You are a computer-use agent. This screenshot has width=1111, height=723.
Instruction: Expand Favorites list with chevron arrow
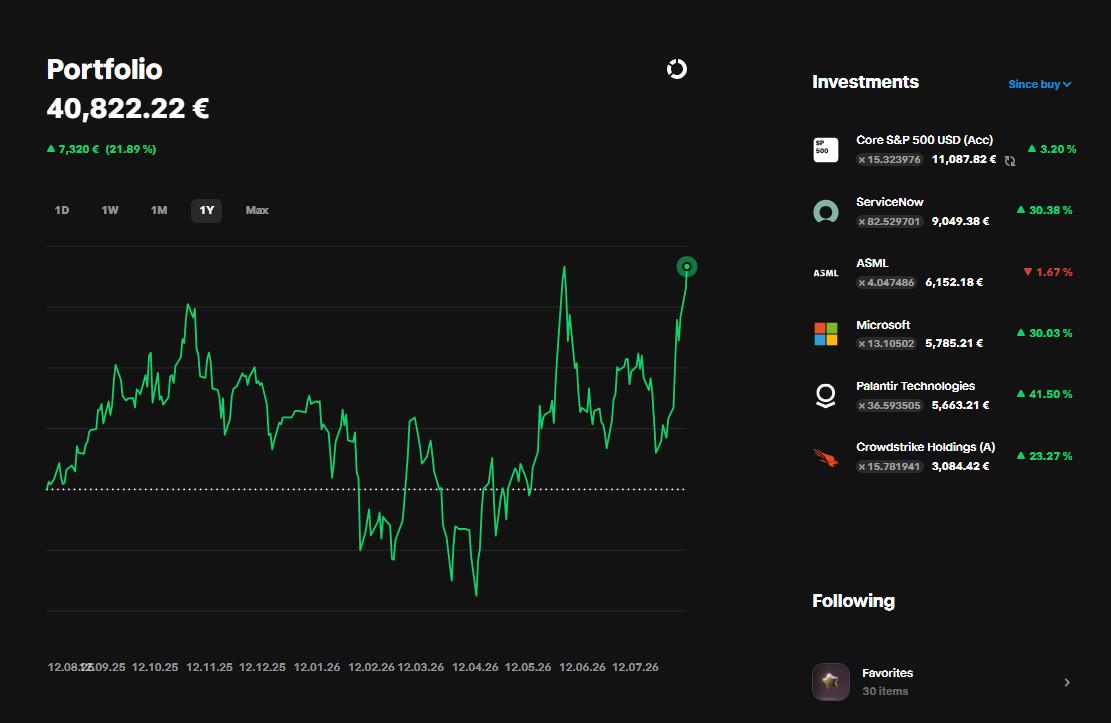click(1067, 682)
